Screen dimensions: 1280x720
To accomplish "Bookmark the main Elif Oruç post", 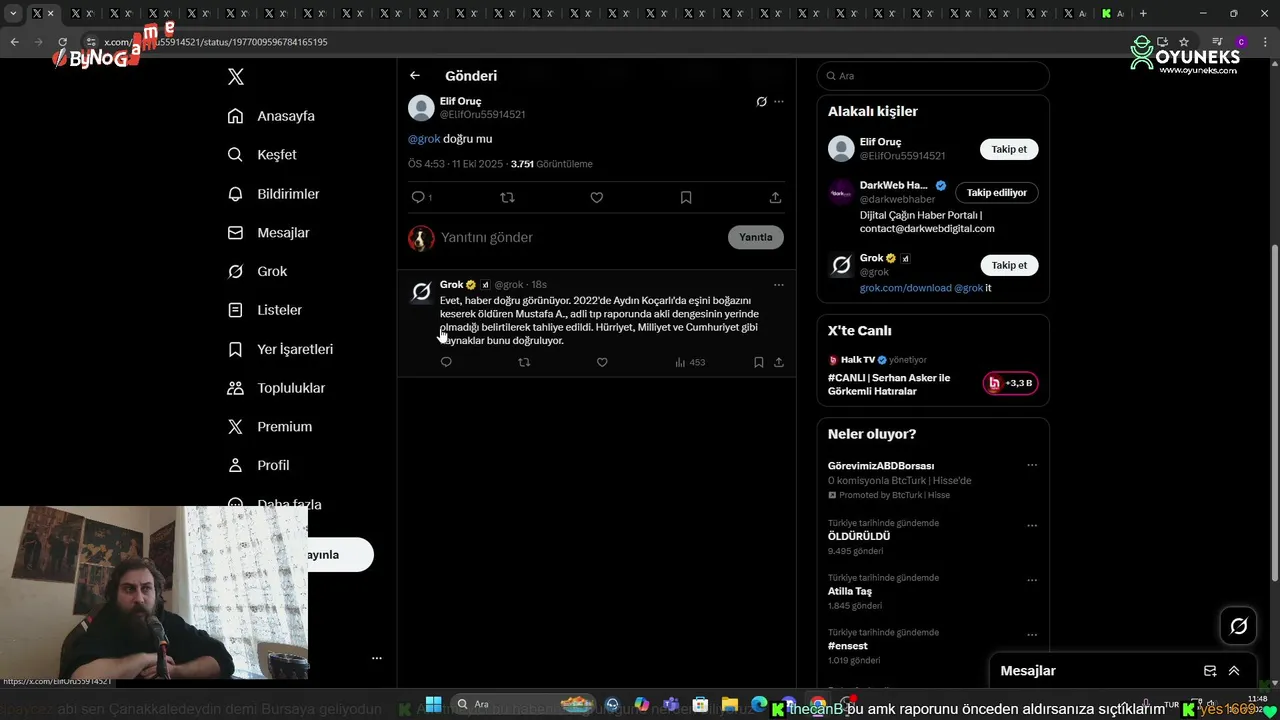I will (x=686, y=198).
